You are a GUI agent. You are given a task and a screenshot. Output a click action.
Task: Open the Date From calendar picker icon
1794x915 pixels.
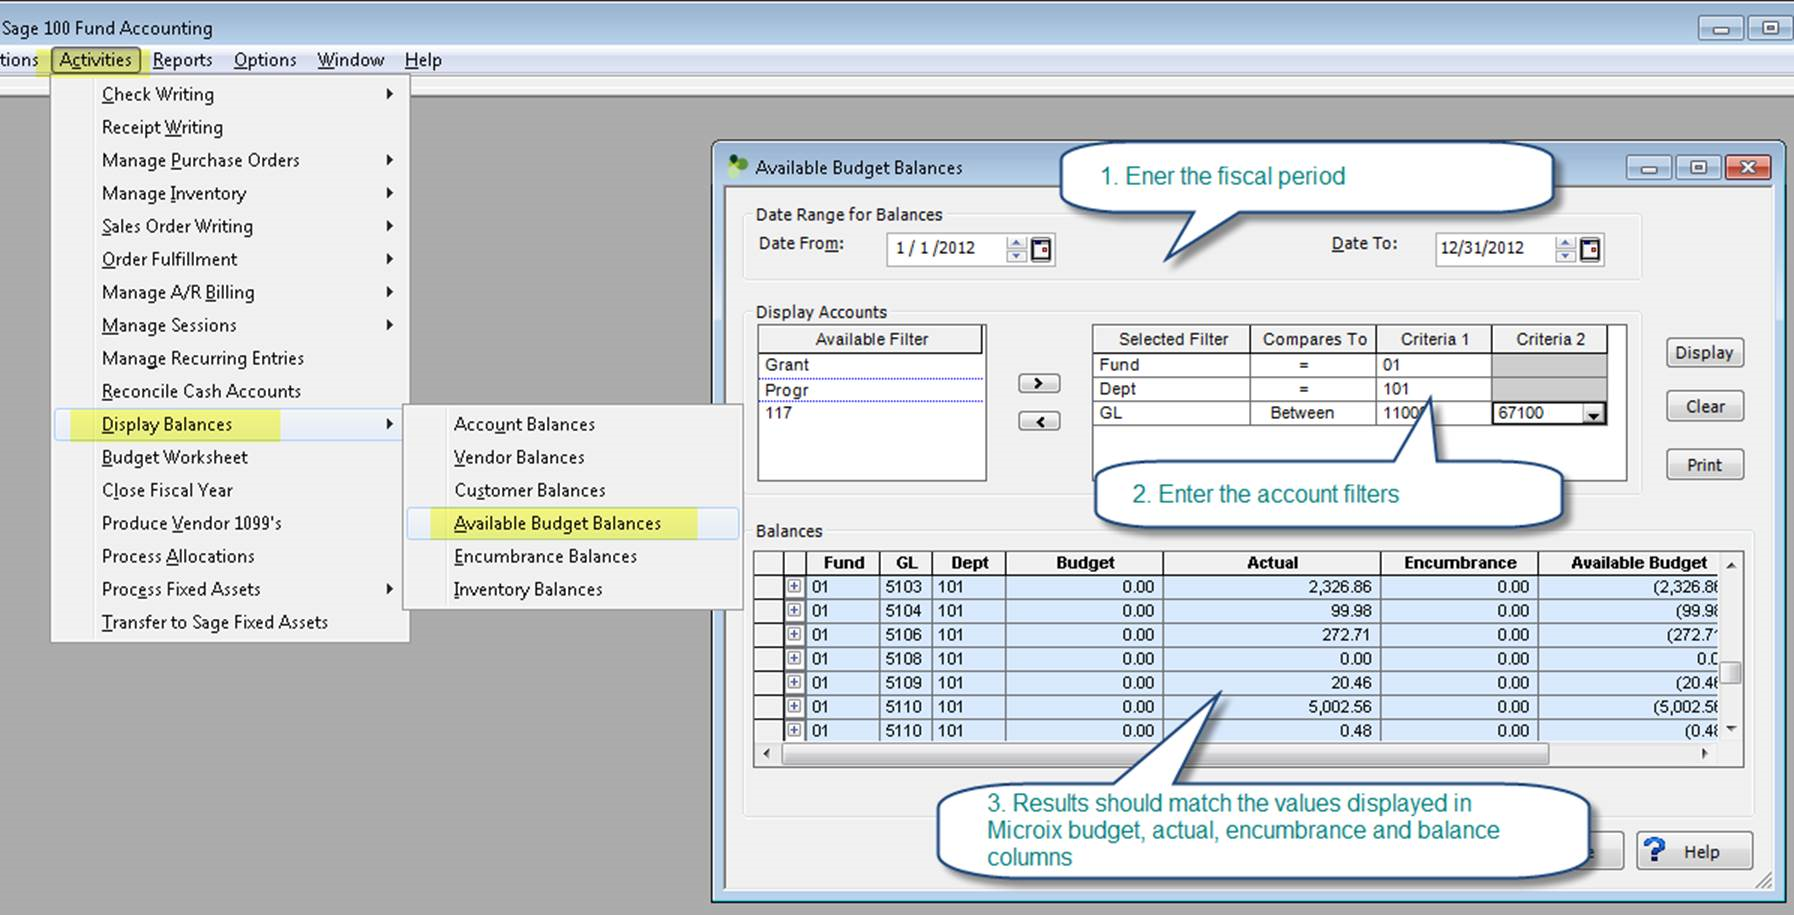(1041, 249)
